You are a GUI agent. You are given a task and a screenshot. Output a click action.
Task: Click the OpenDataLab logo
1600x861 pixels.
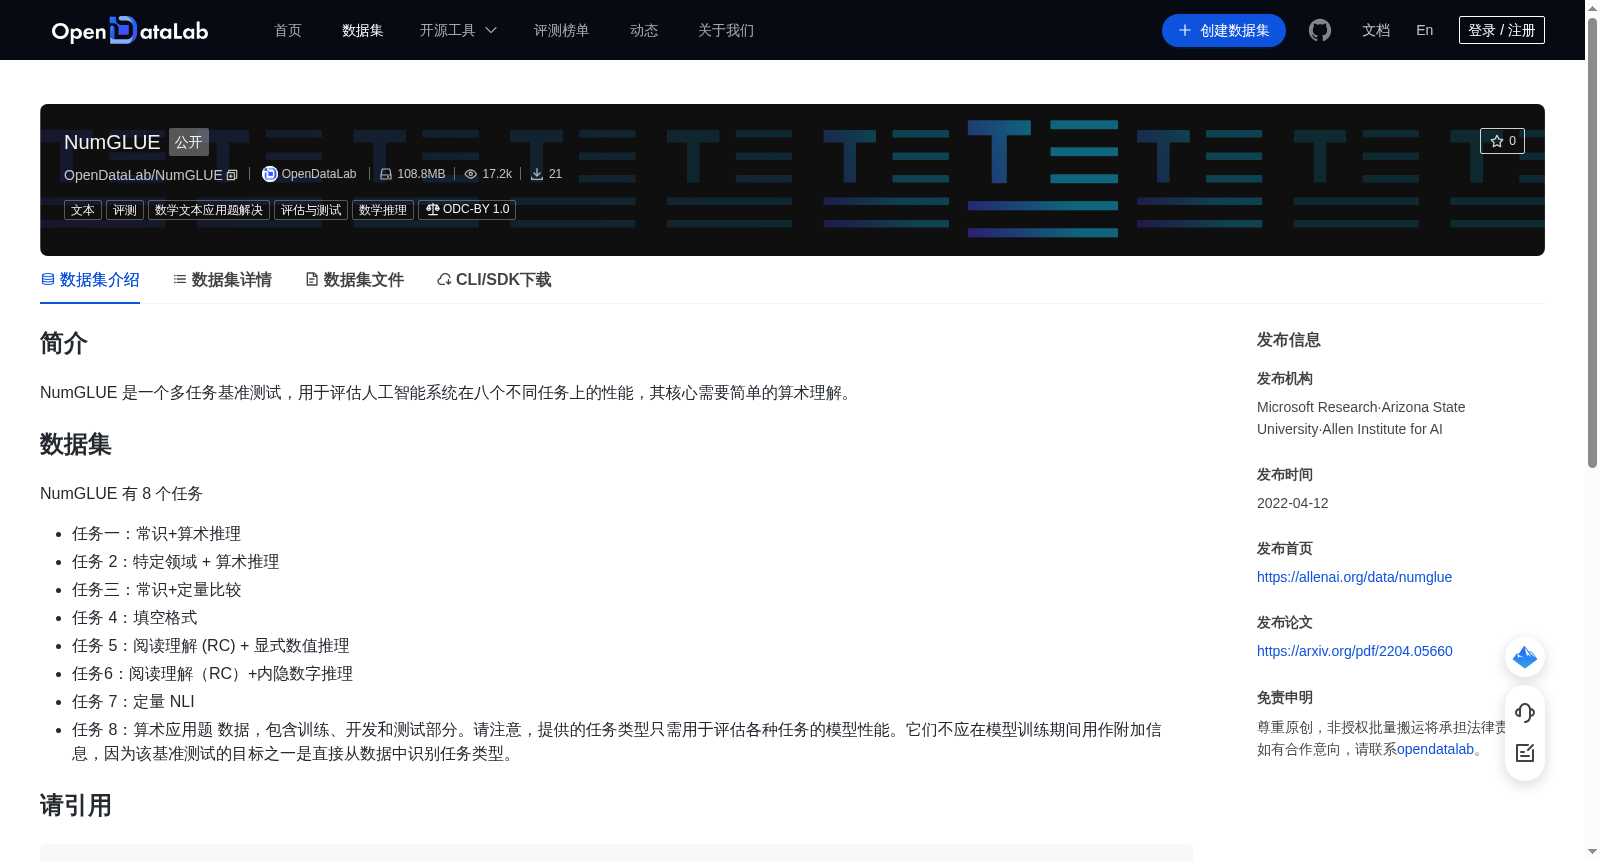tap(130, 30)
